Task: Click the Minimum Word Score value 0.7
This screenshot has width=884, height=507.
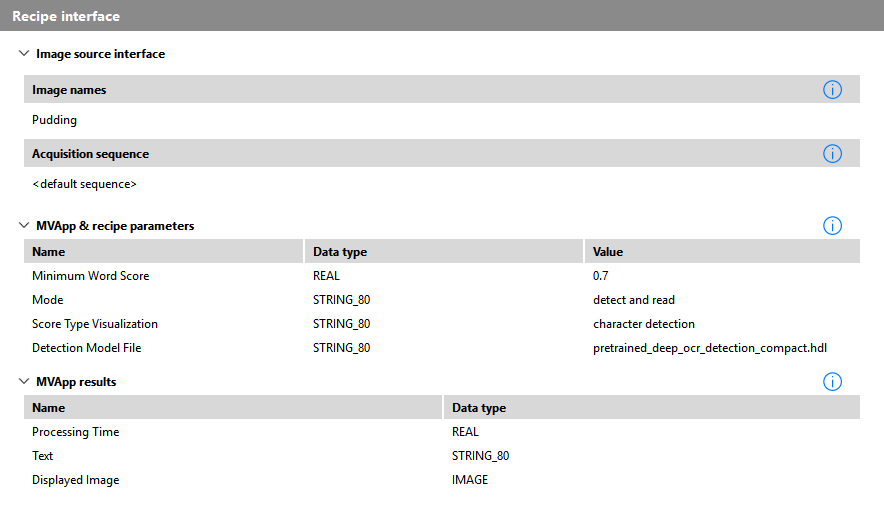Action: point(601,276)
